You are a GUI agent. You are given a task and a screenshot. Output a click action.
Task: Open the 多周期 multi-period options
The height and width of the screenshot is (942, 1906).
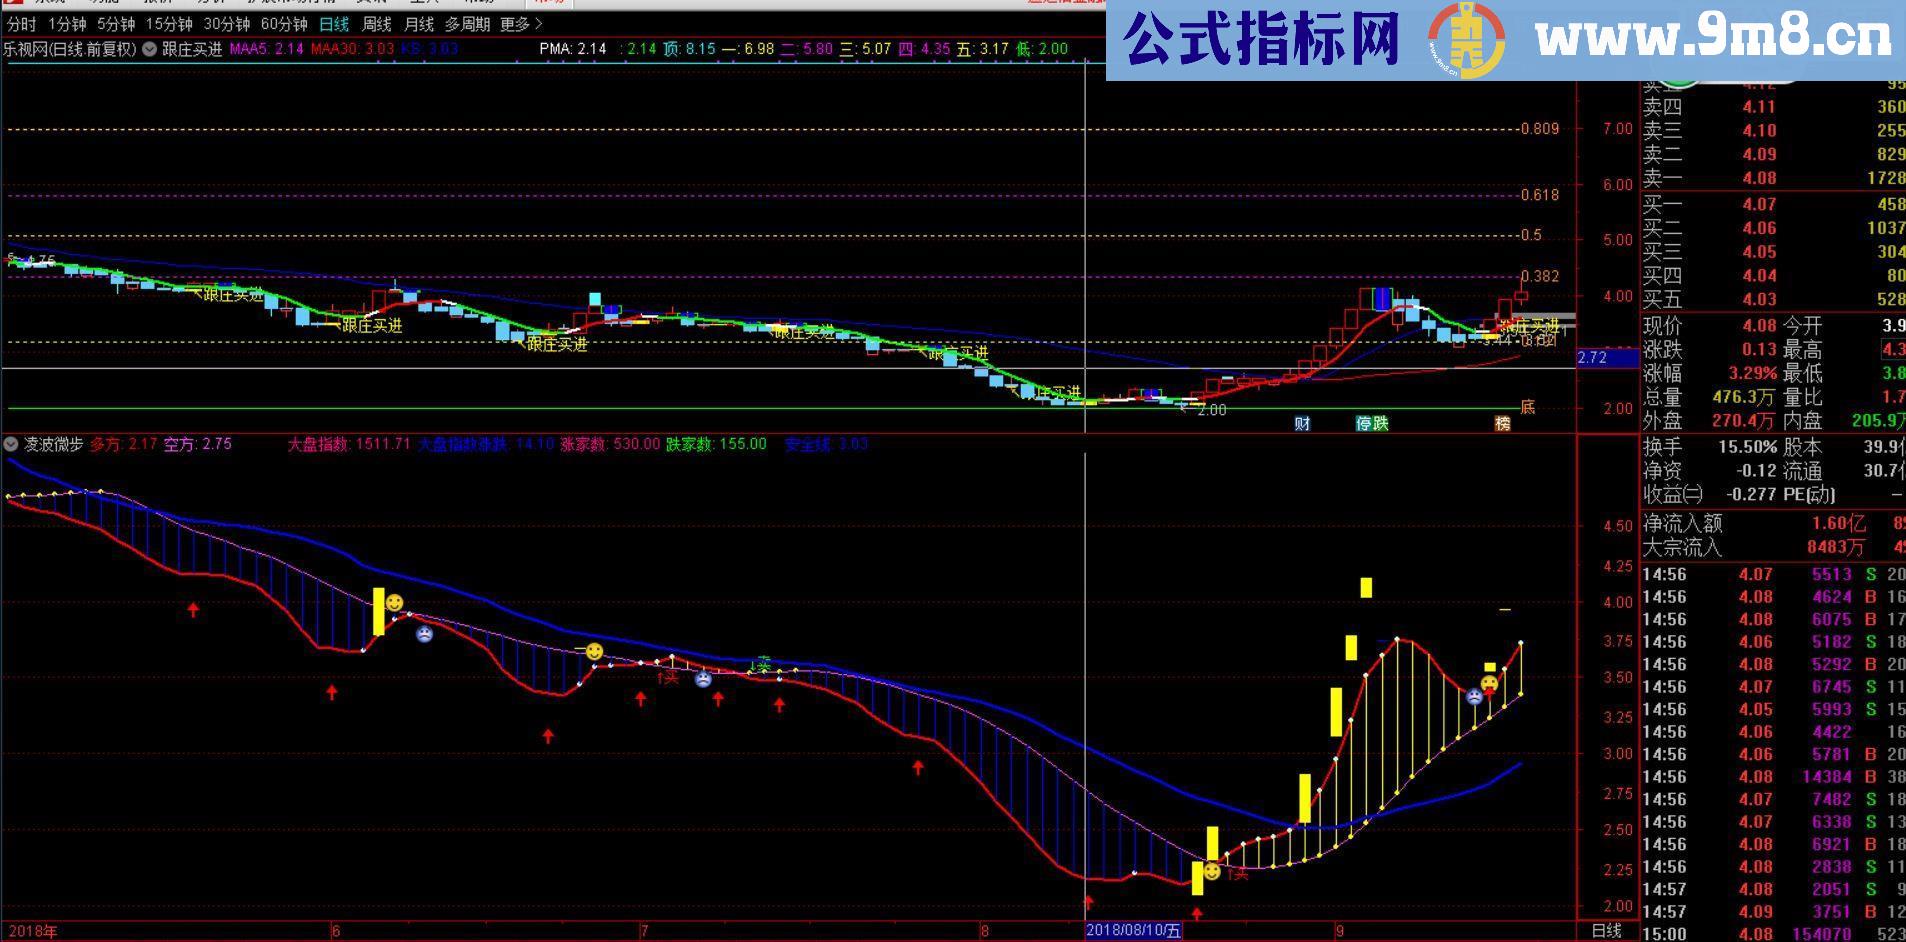pyautogui.click(x=466, y=24)
